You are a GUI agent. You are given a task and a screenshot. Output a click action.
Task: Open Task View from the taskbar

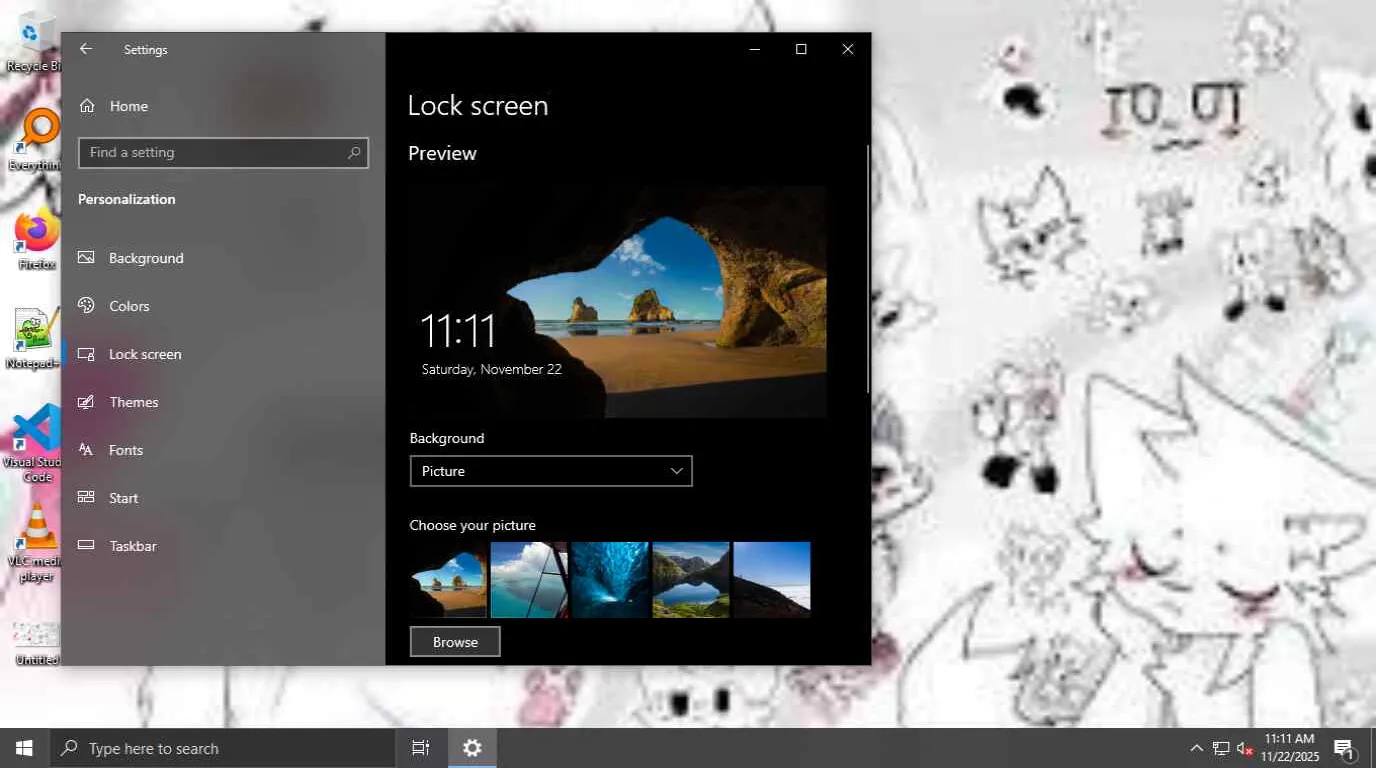pyautogui.click(x=421, y=748)
